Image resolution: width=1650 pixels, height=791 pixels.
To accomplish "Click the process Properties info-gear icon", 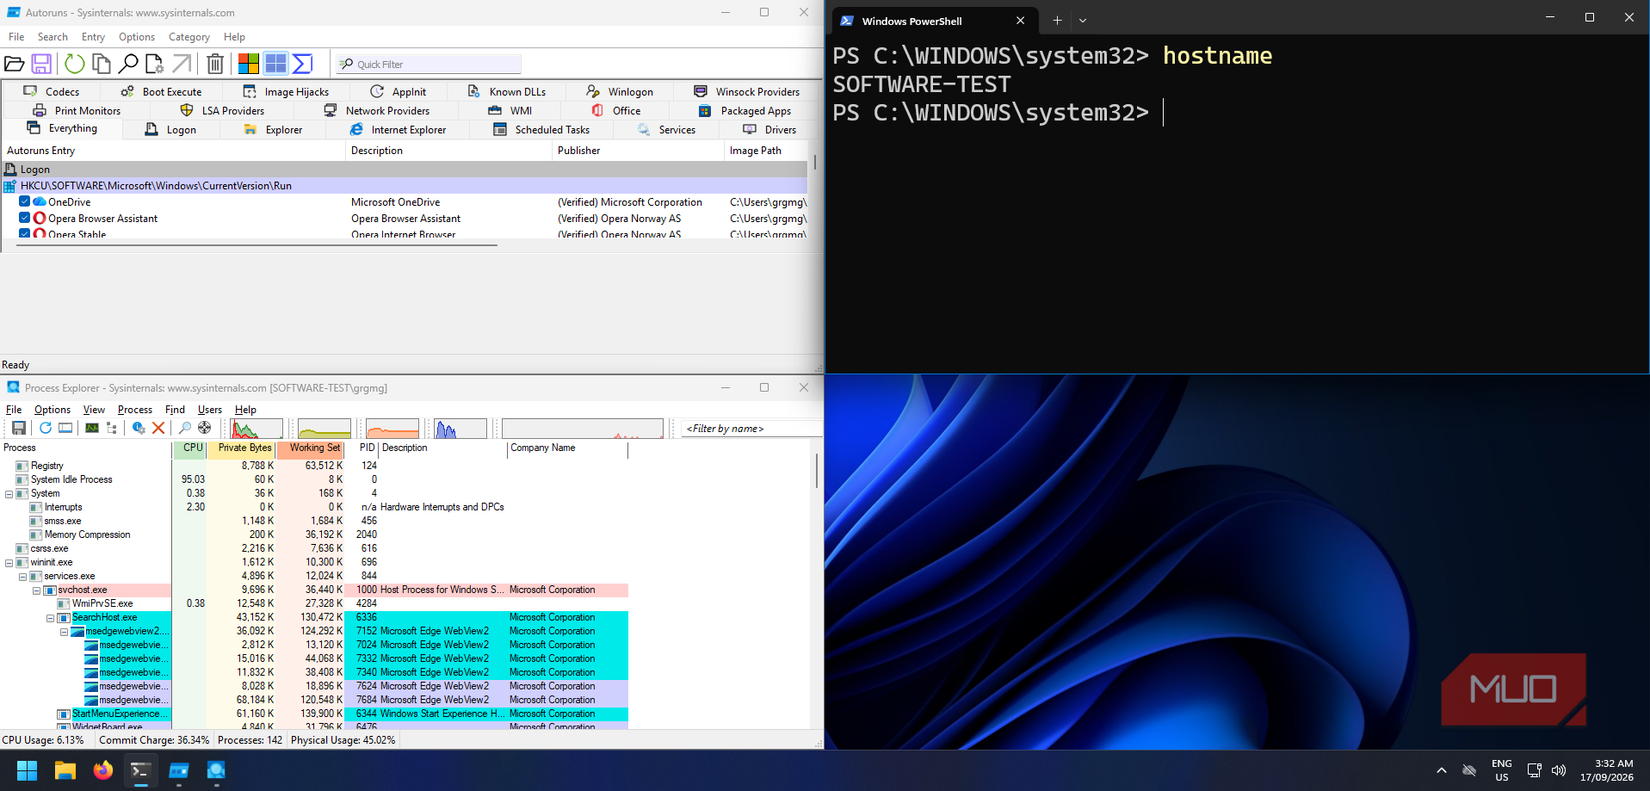I will click(138, 428).
